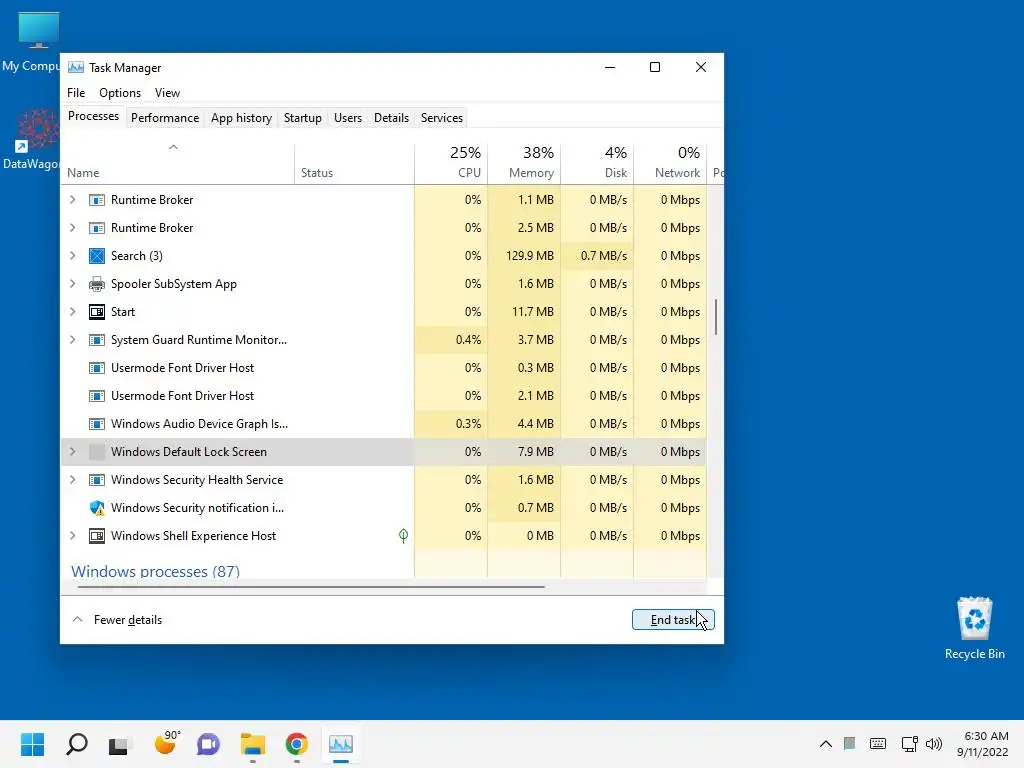Click the Windows Default Lock Screen icon
1024x768 pixels.
pos(97,452)
